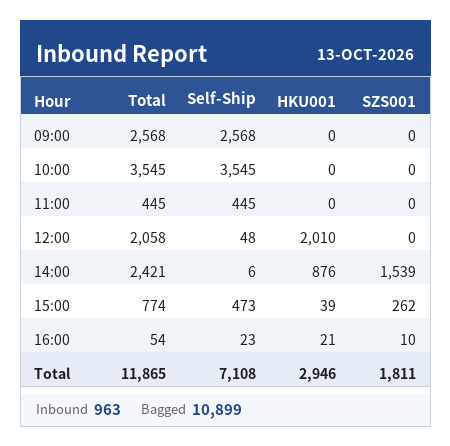Click Self-Ship value 48 in 12:00 row
The height and width of the screenshot is (446, 450).
tap(248, 238)
